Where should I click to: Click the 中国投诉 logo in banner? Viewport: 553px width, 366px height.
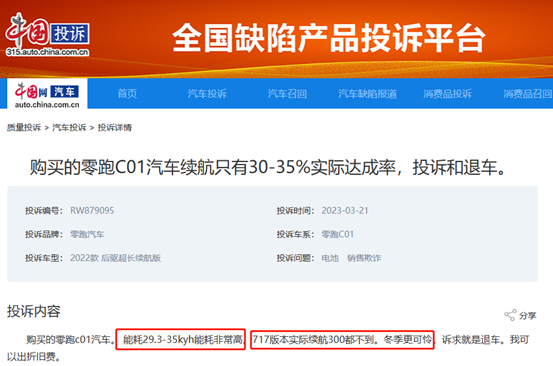[x=47, y=35]
